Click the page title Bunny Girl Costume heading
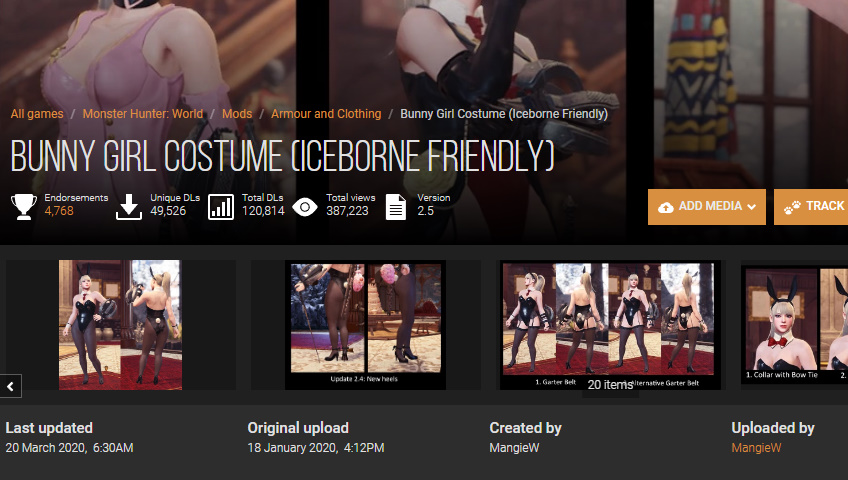 pyautogui.click(x=283, y=156)
